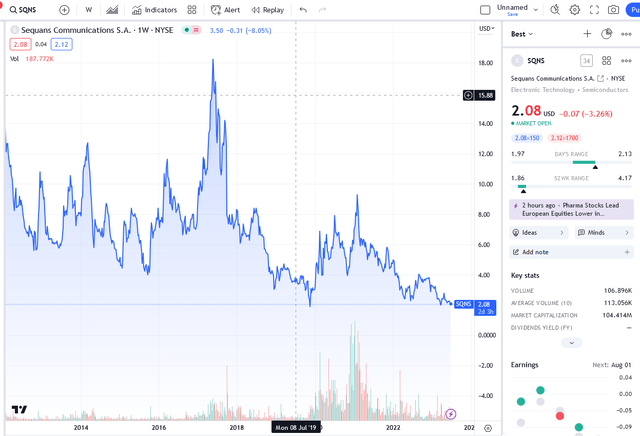Screen dimensions: 640x436
Task: Open Sequans Communications external link icon
Action: pos(600,78)
